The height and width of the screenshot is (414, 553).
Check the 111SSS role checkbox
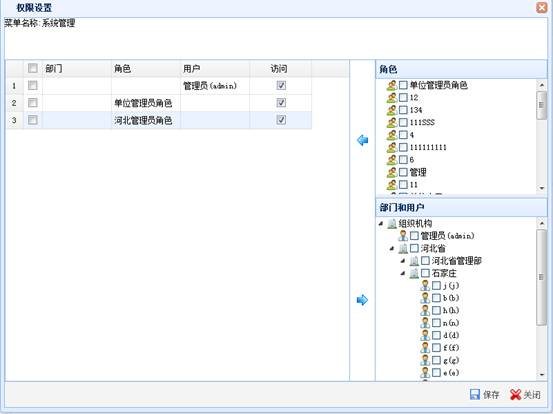pos(403,122)
